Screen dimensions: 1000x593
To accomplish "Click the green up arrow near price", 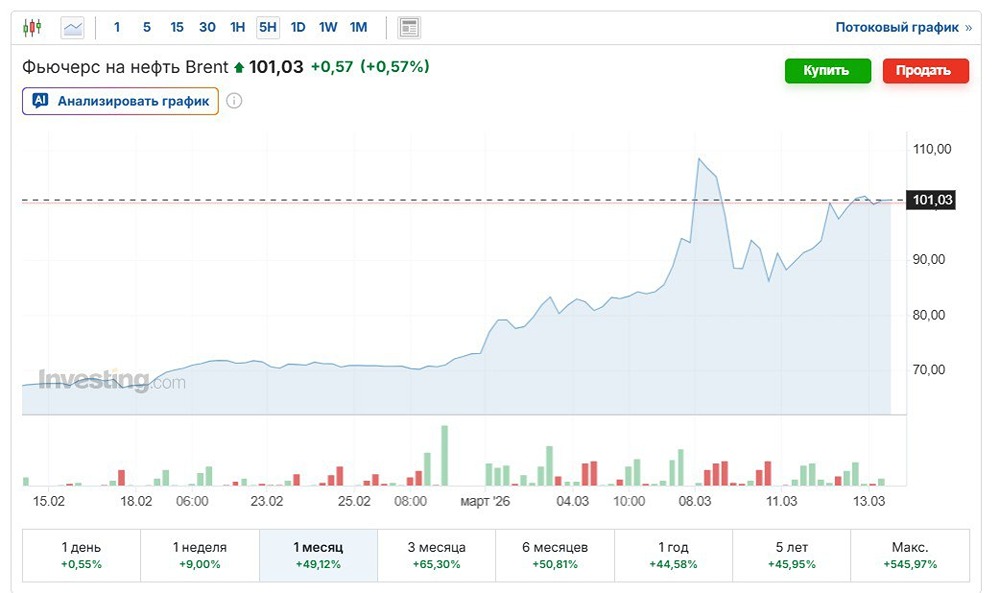I will click(238, 68).
